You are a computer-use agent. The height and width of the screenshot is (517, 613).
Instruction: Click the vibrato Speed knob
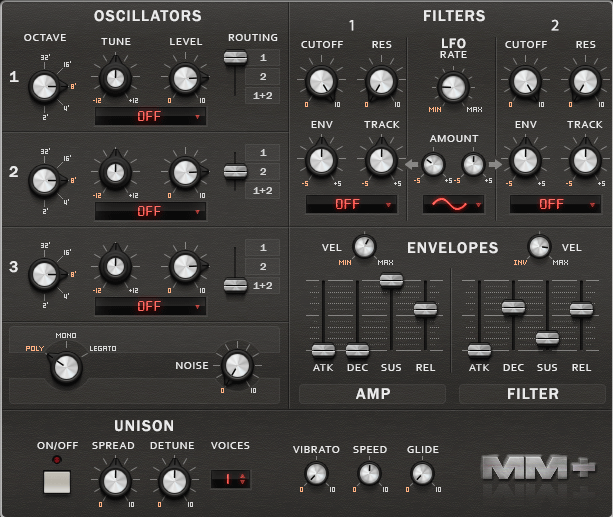(x=369, y=474)
